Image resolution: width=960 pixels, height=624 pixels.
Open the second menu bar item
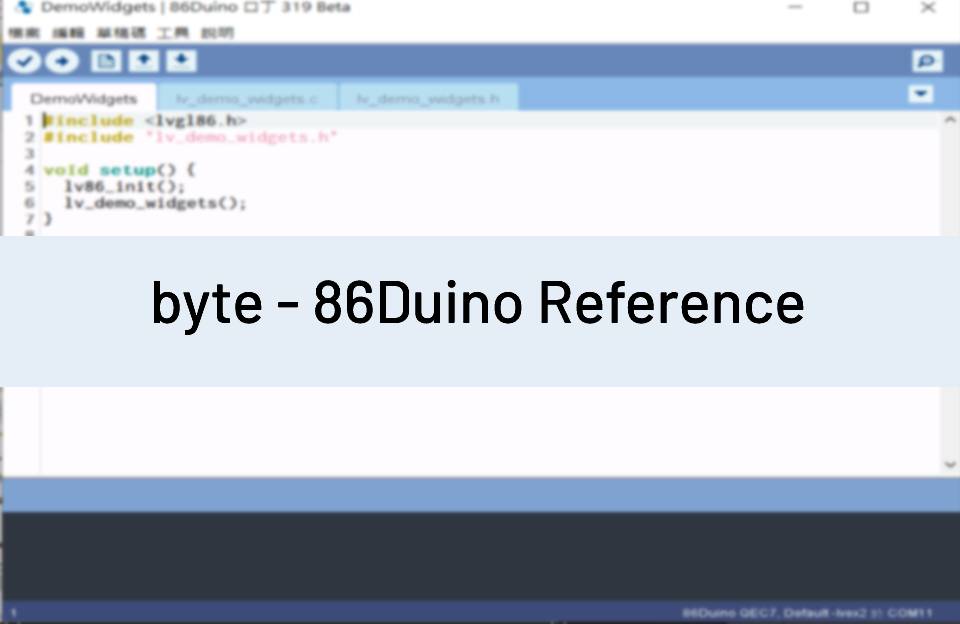click(x=68, y=33)
